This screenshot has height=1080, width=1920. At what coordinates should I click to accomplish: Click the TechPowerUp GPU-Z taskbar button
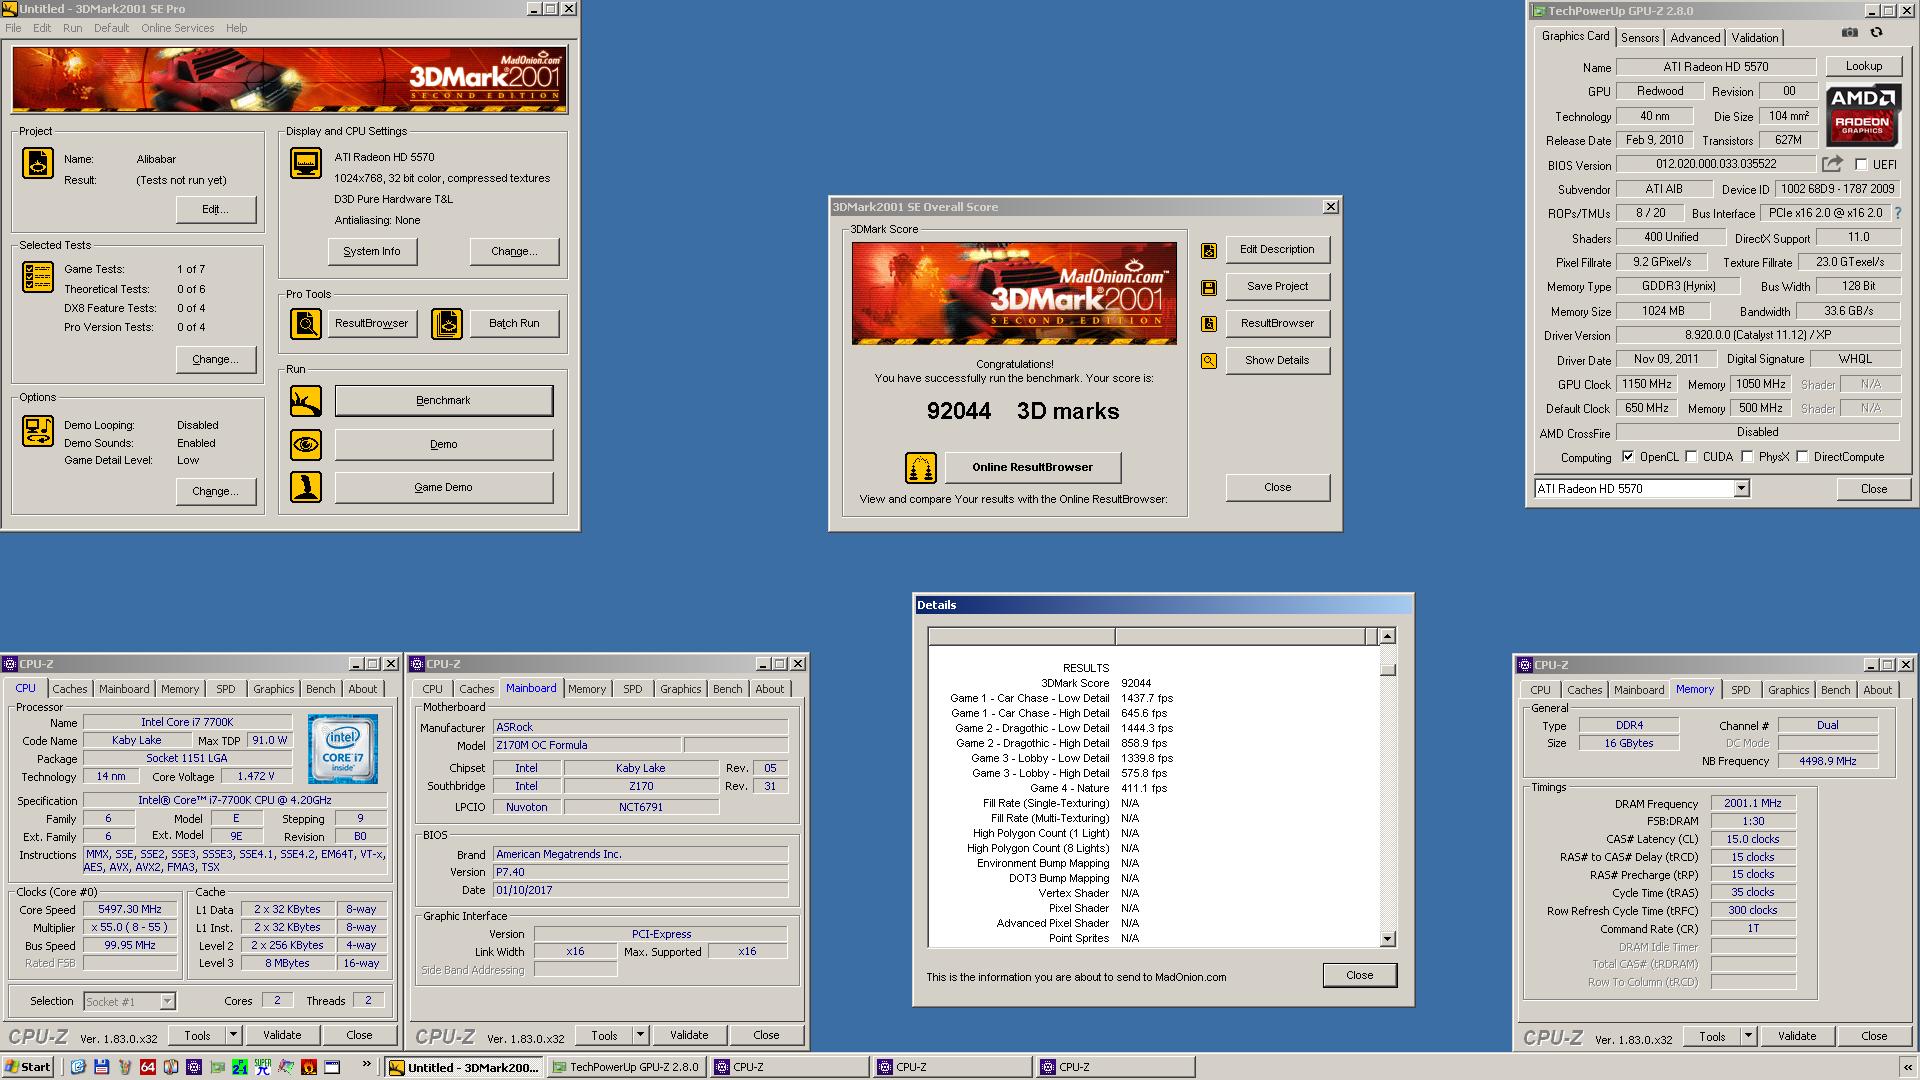tap(628, 1067)
